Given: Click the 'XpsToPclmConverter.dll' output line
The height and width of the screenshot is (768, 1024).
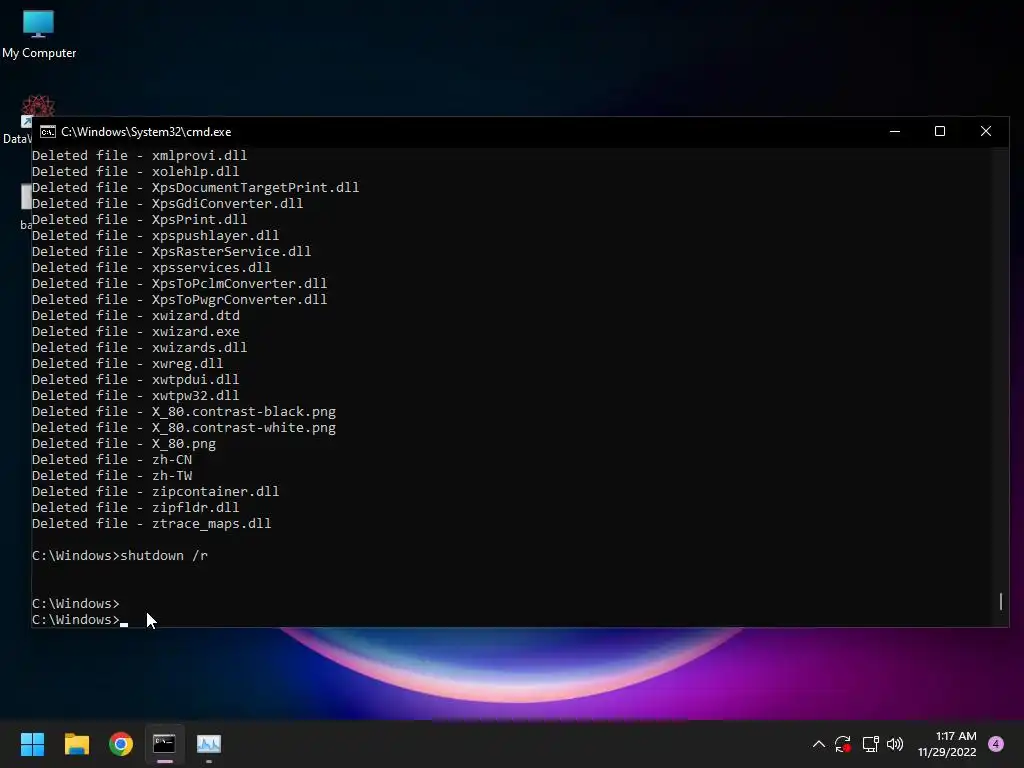Looking at the screenshot, I should (x=180, y=283).
